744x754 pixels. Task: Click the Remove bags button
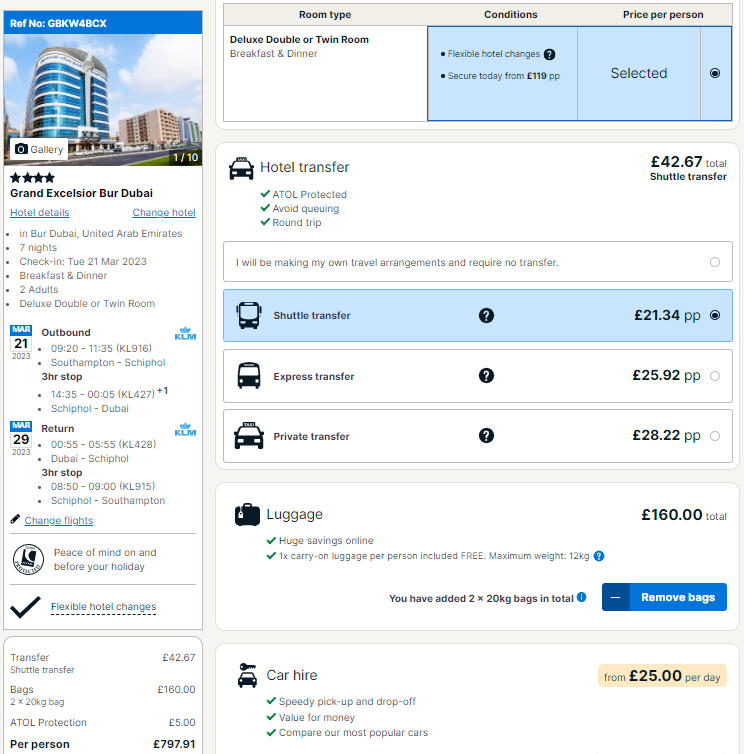click(664, 597)
